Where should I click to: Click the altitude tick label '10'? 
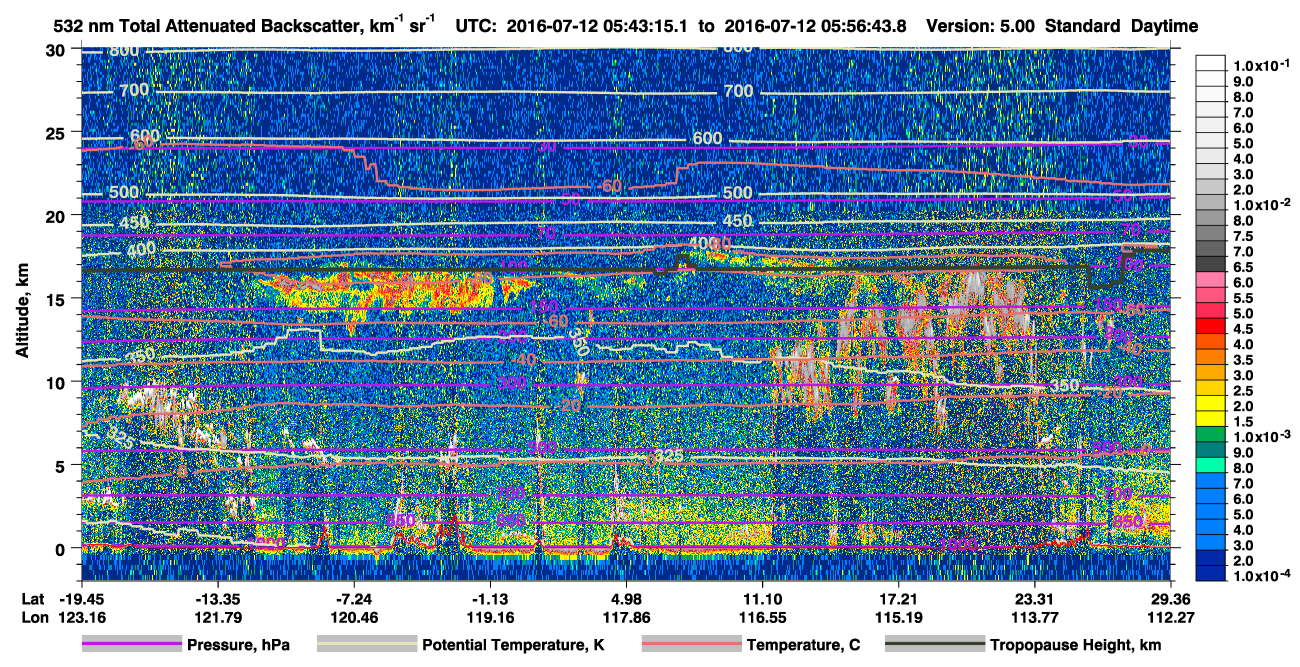[57, 382]
